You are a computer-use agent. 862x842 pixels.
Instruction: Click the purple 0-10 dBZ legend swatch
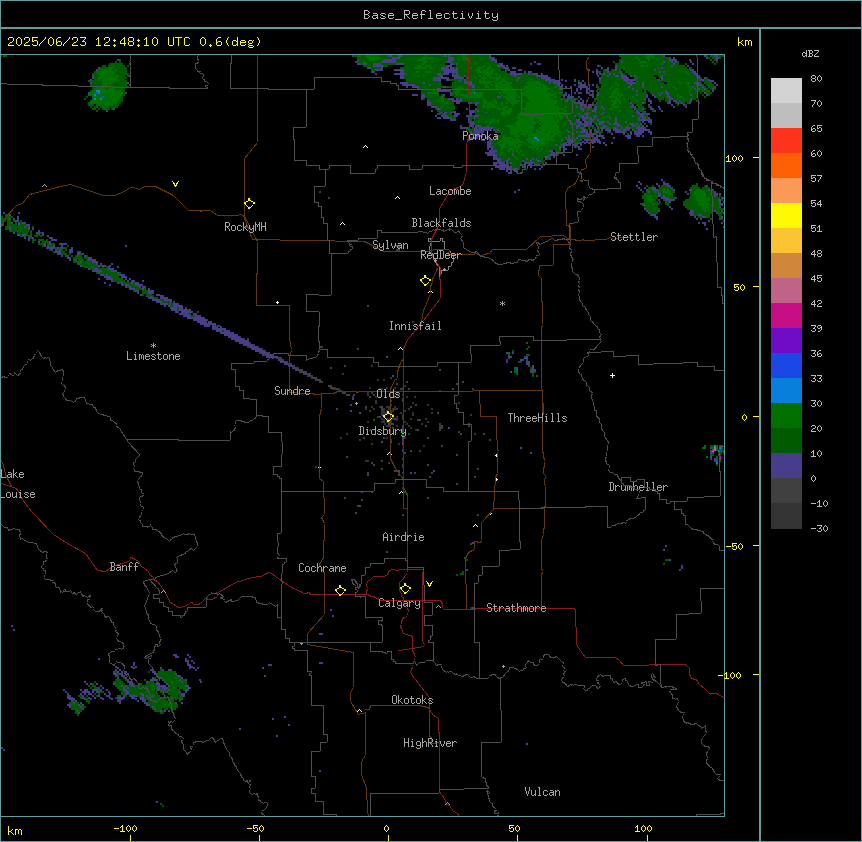786,466
